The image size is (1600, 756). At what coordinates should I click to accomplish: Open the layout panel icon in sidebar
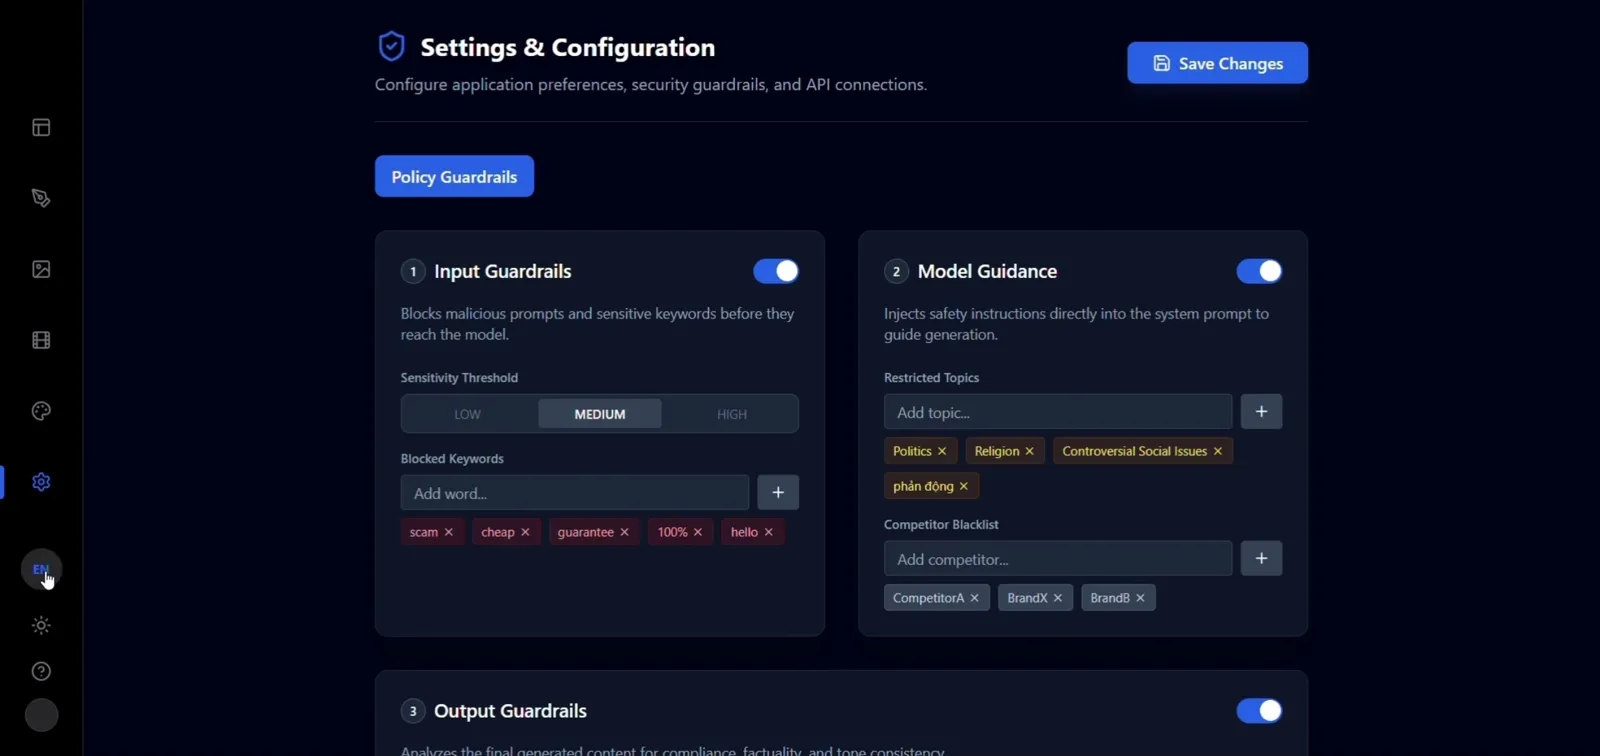[41, 127]
